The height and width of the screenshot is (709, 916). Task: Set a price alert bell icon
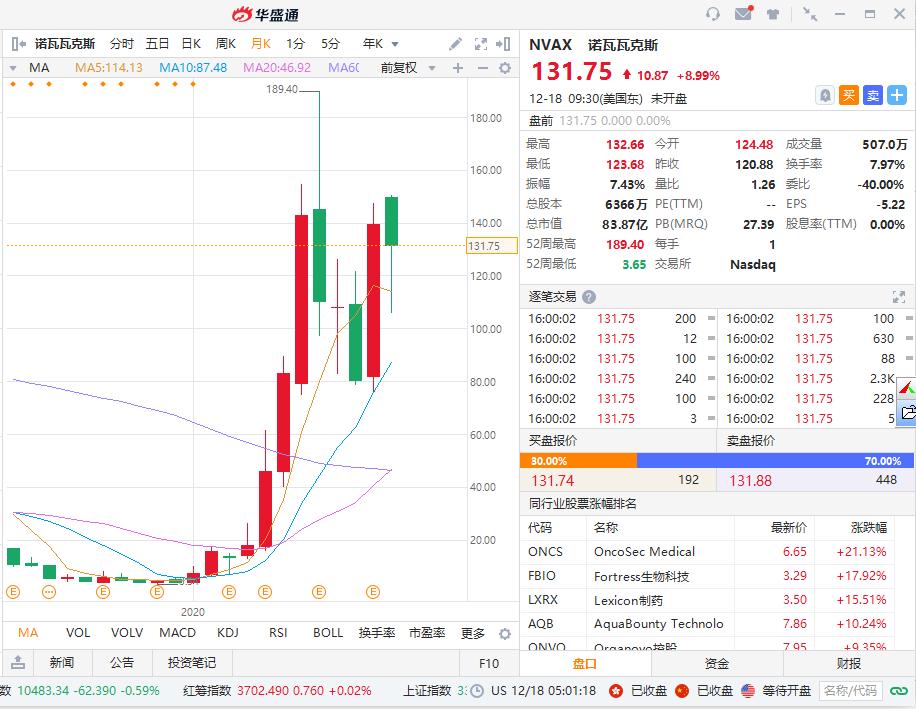[x=825, y=95]
